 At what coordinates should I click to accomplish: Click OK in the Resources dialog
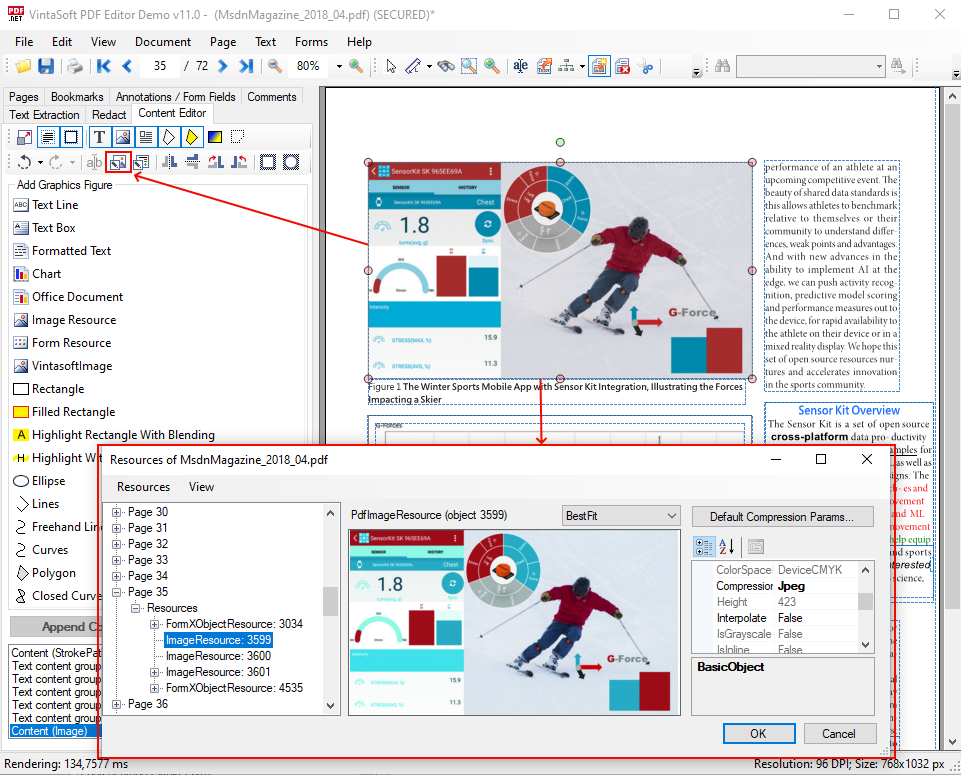pyautogui.click(x=759, y=734)
